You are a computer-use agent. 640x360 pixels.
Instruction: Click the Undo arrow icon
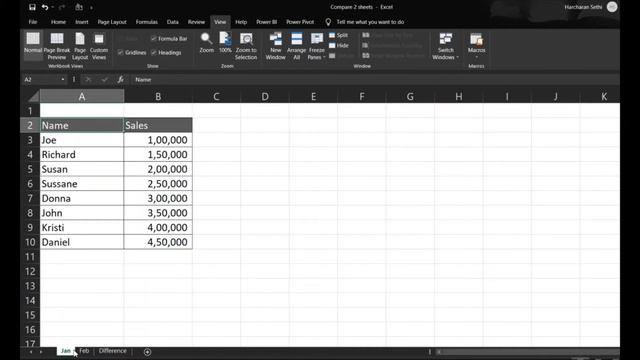point(45,7)
